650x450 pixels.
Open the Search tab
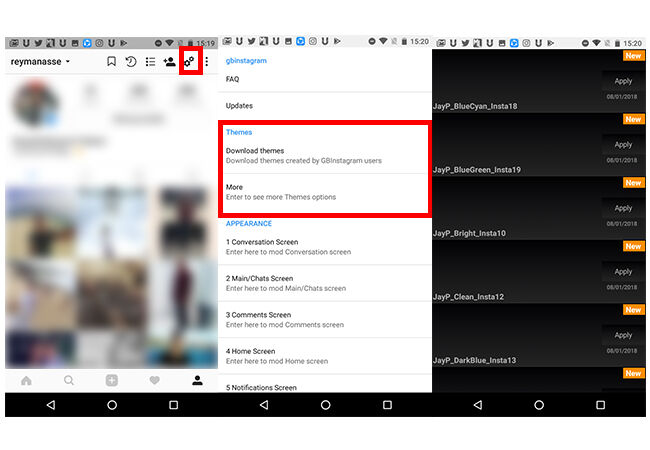click(x=69, y=380)
